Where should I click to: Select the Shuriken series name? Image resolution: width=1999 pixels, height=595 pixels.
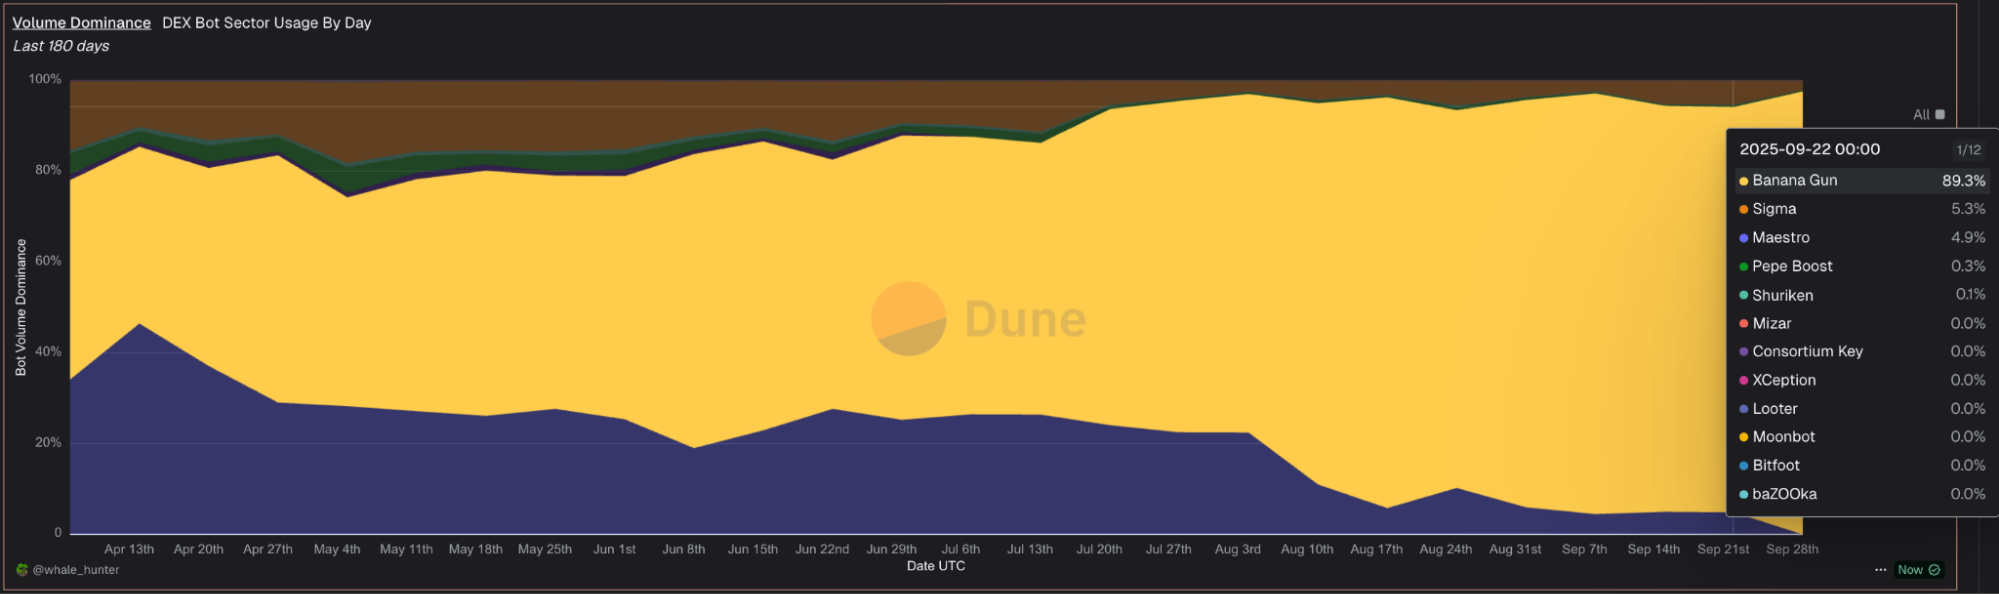1783,295
